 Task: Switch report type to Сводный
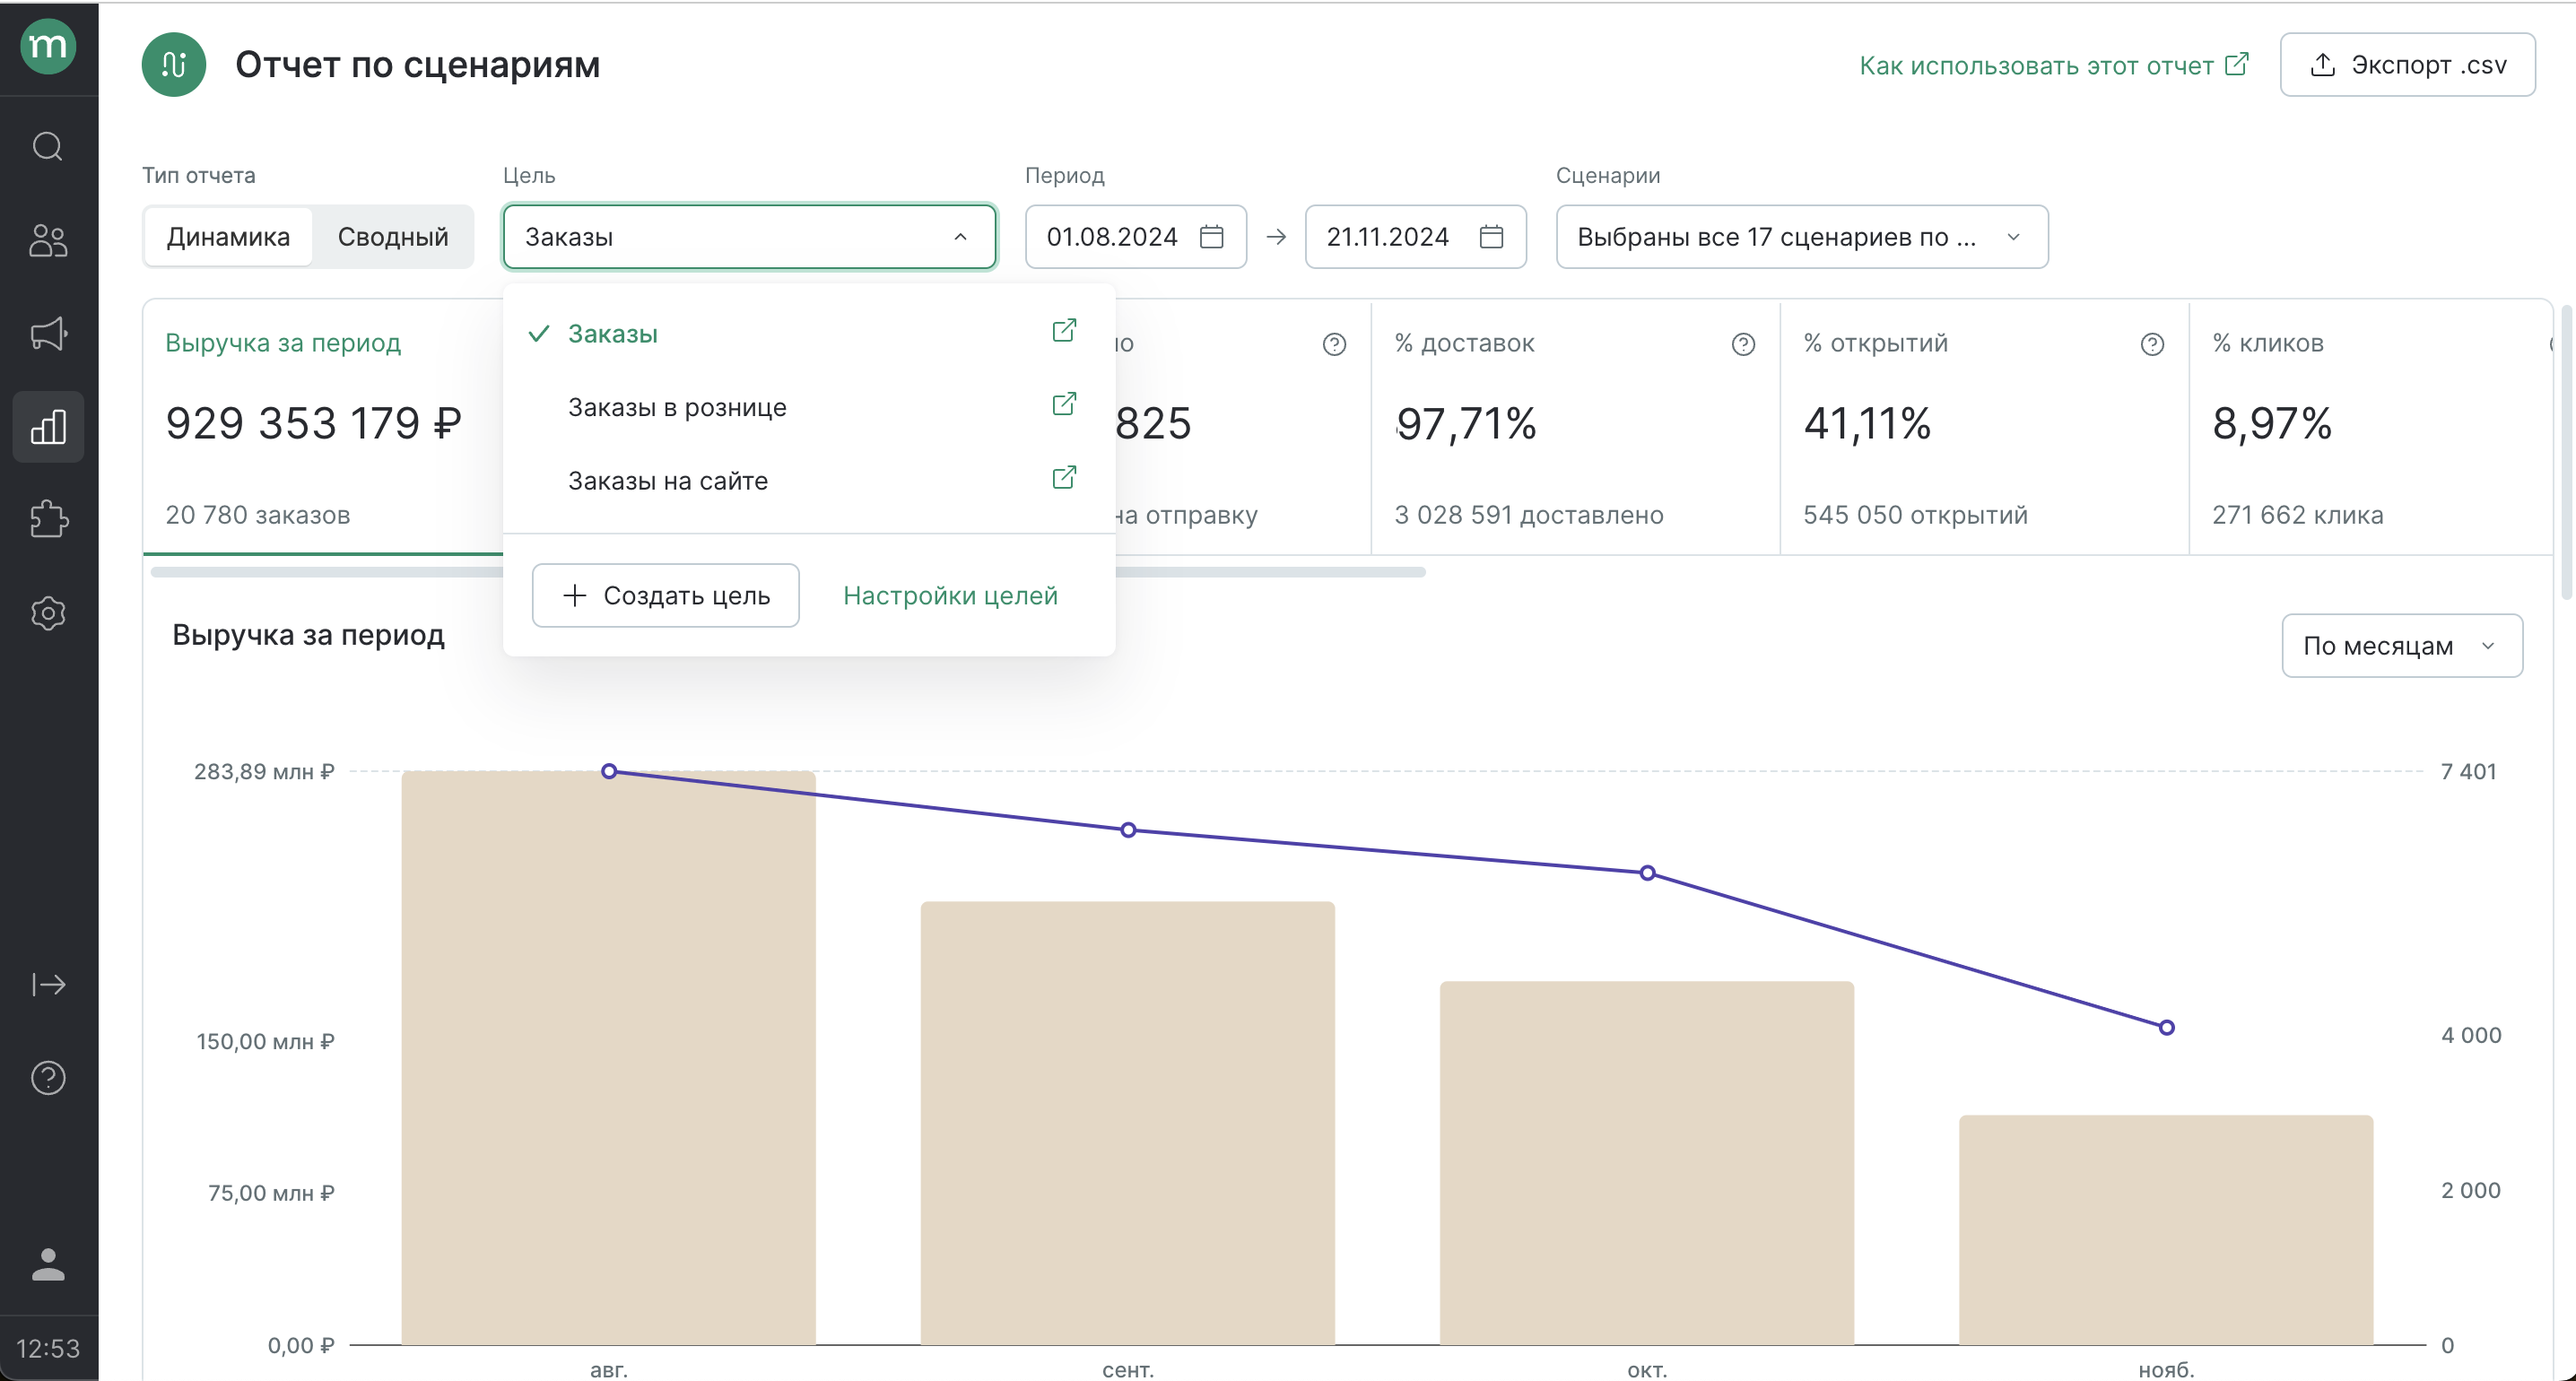point(393,237)
